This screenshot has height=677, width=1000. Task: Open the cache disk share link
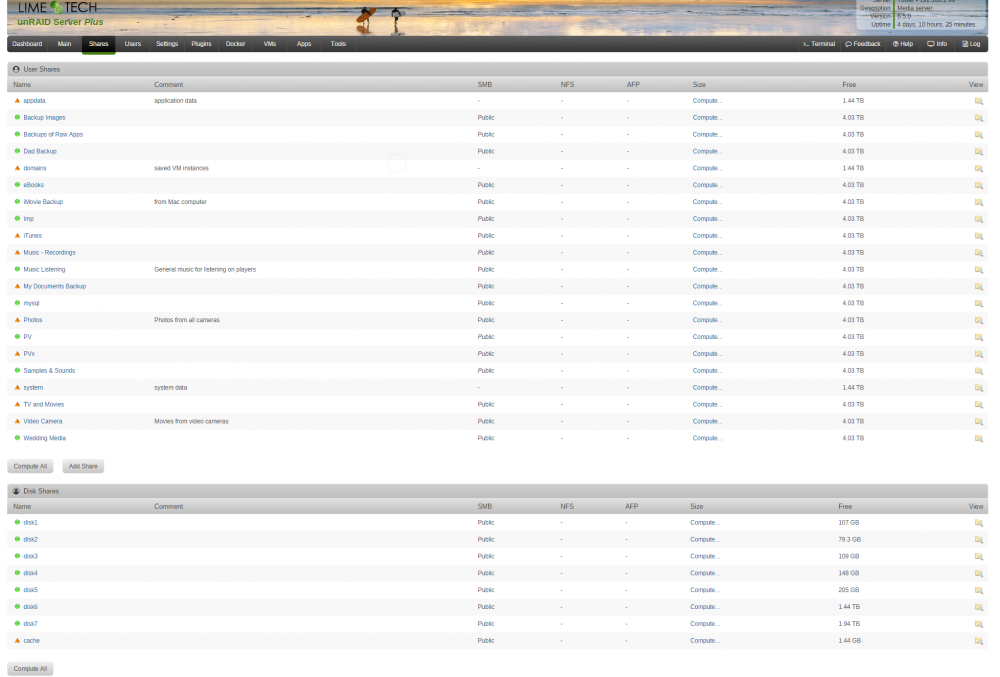pyautogui.click(x=31, y=641)
